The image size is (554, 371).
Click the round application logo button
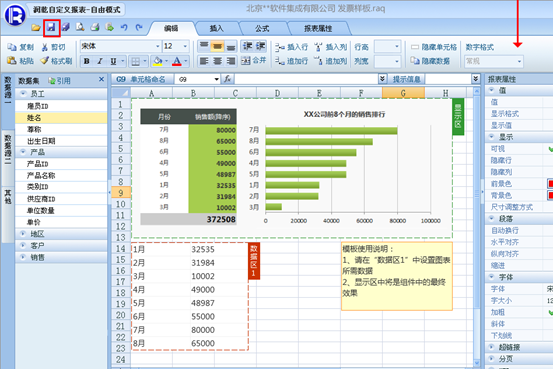pyautogui.click(x=14, y=14)
